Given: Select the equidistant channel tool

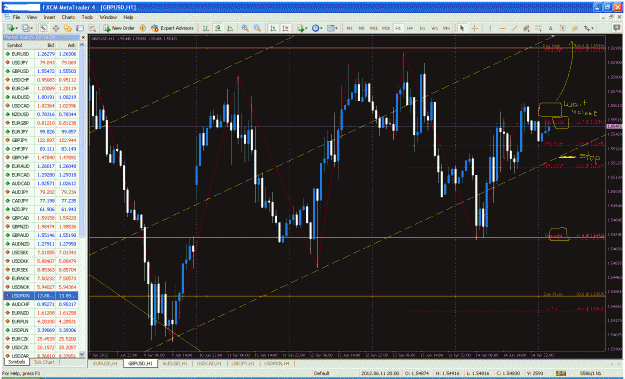Looking at the screenshot, I should coord(526,28).
